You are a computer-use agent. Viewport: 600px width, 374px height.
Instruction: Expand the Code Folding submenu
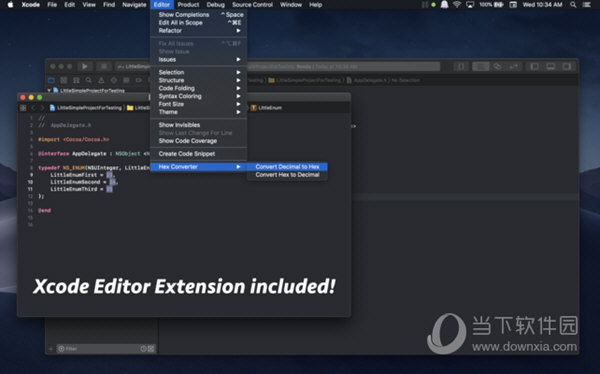click(198, 88)
